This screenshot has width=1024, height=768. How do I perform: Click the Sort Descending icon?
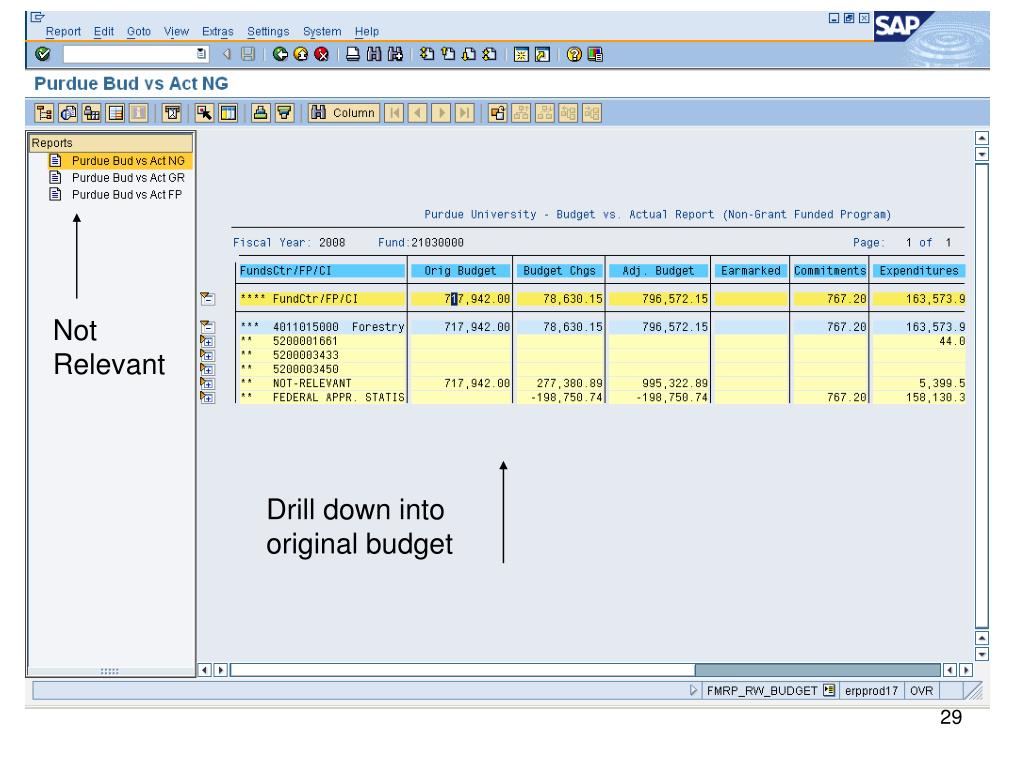tap(284, 113)
